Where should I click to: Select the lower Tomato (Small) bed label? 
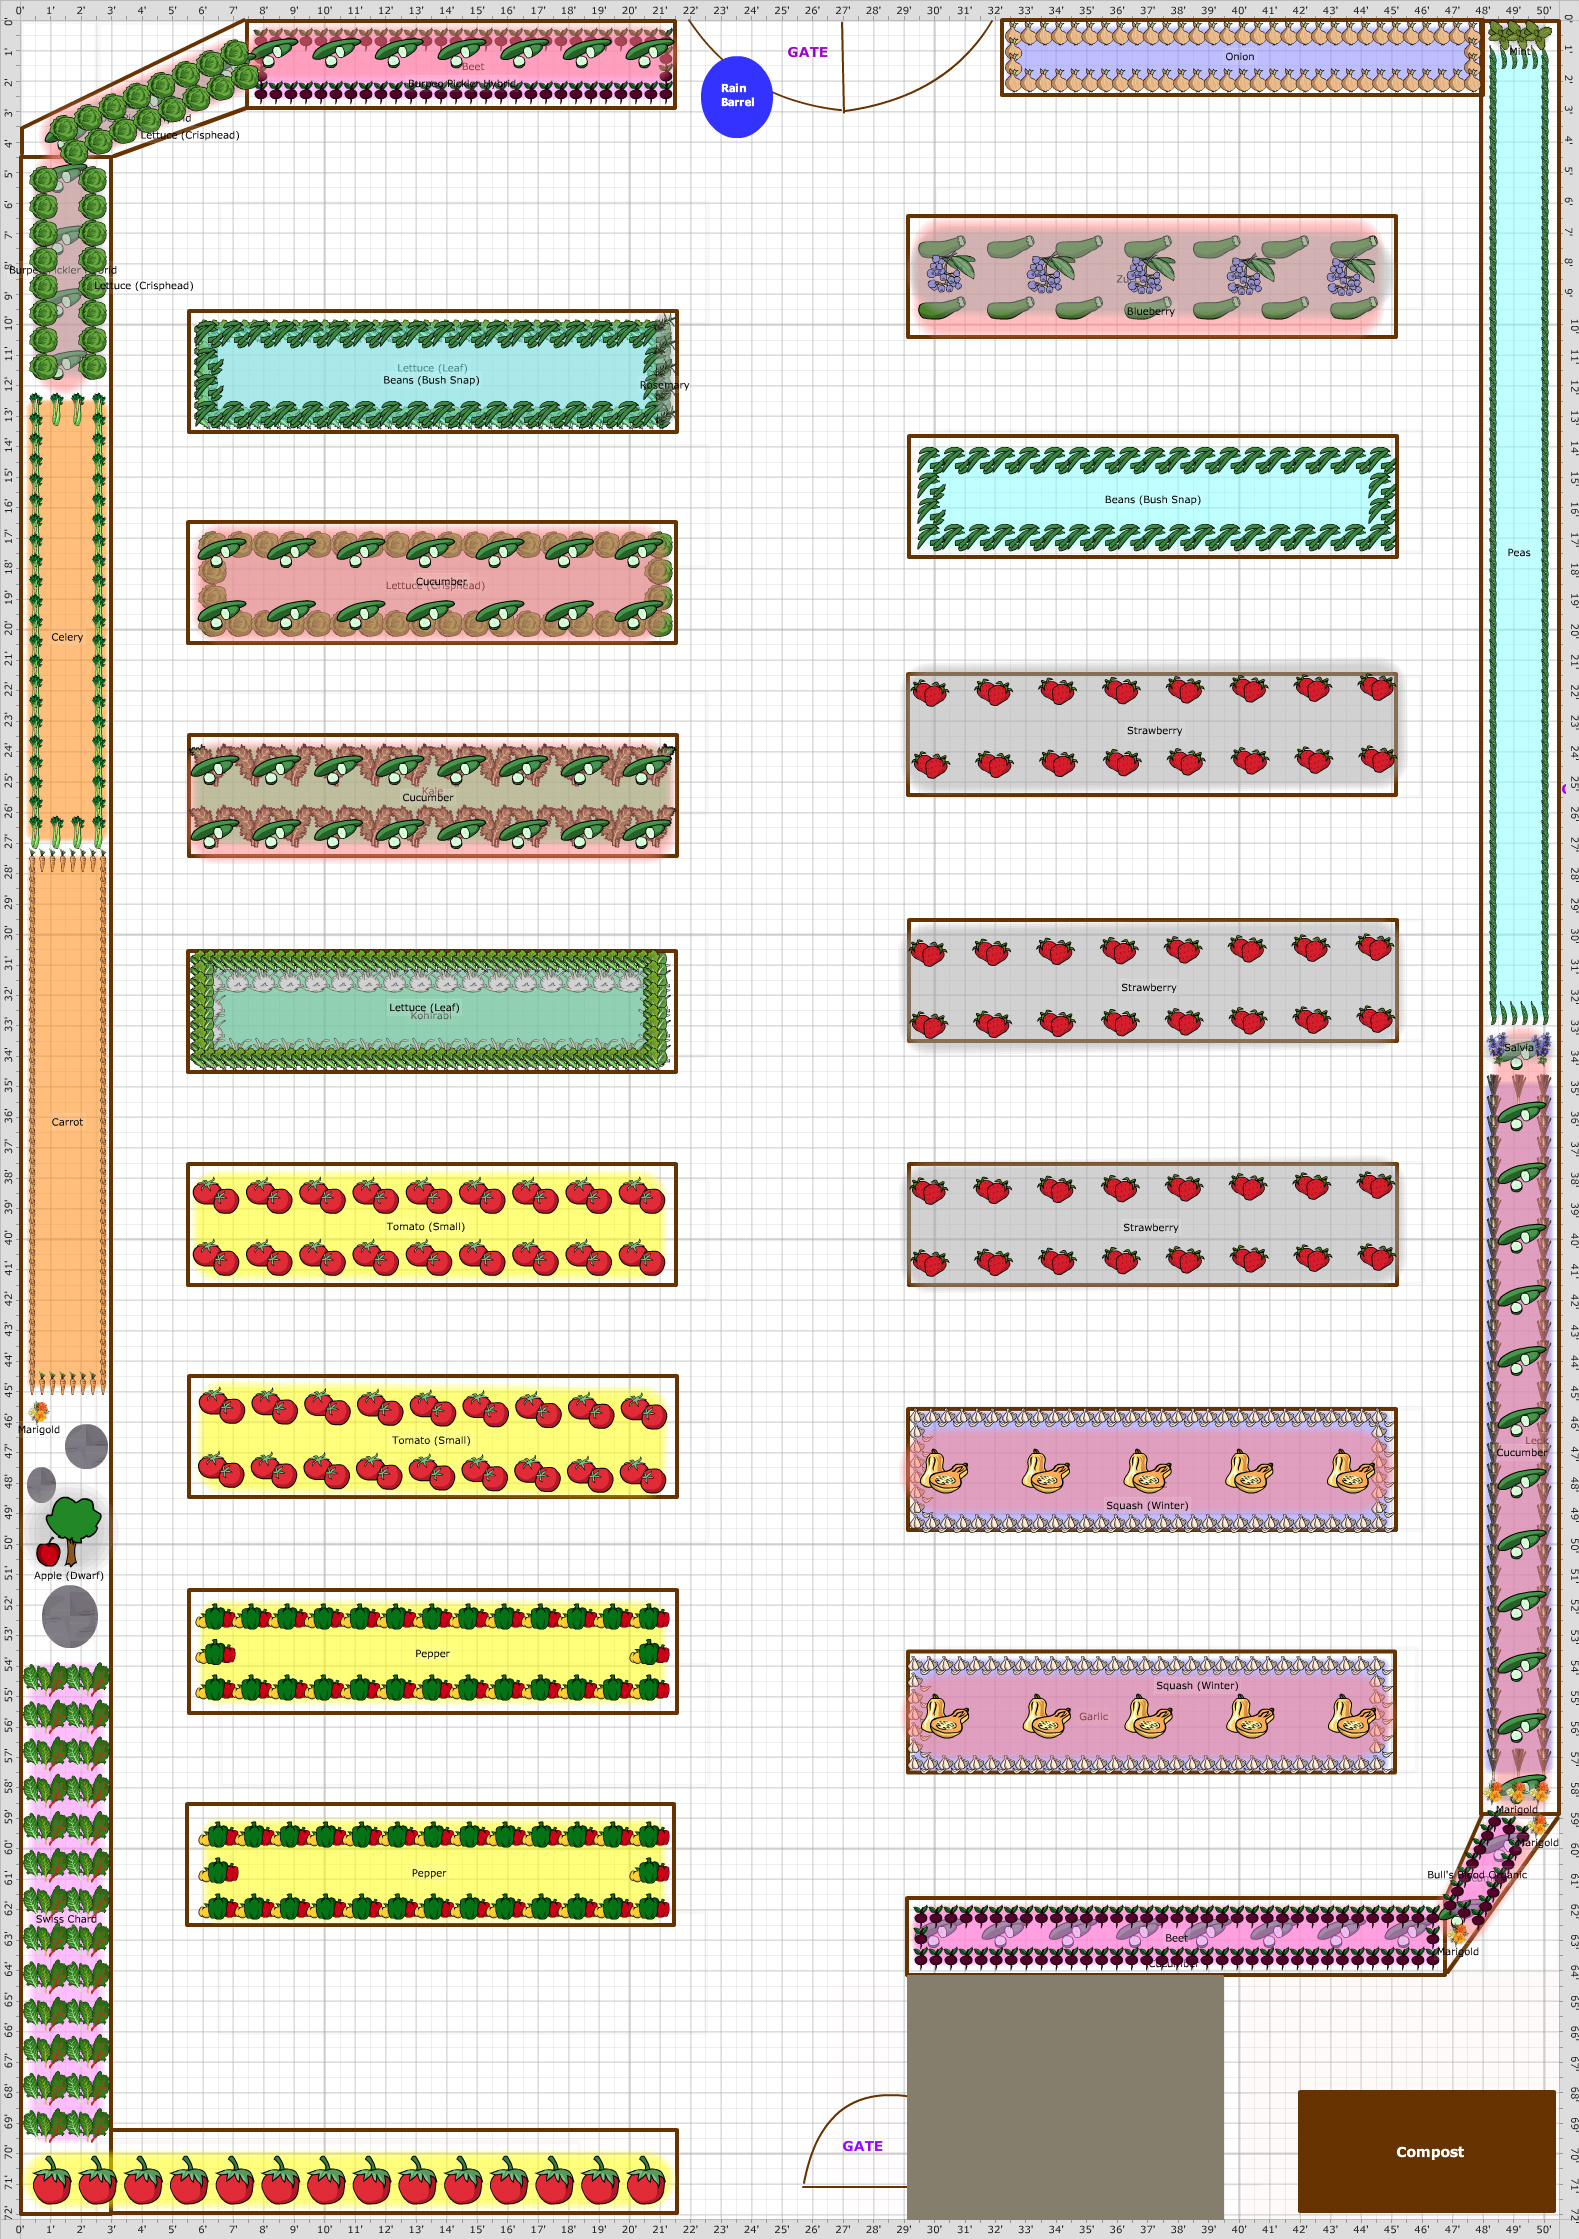click(430, 1440)
